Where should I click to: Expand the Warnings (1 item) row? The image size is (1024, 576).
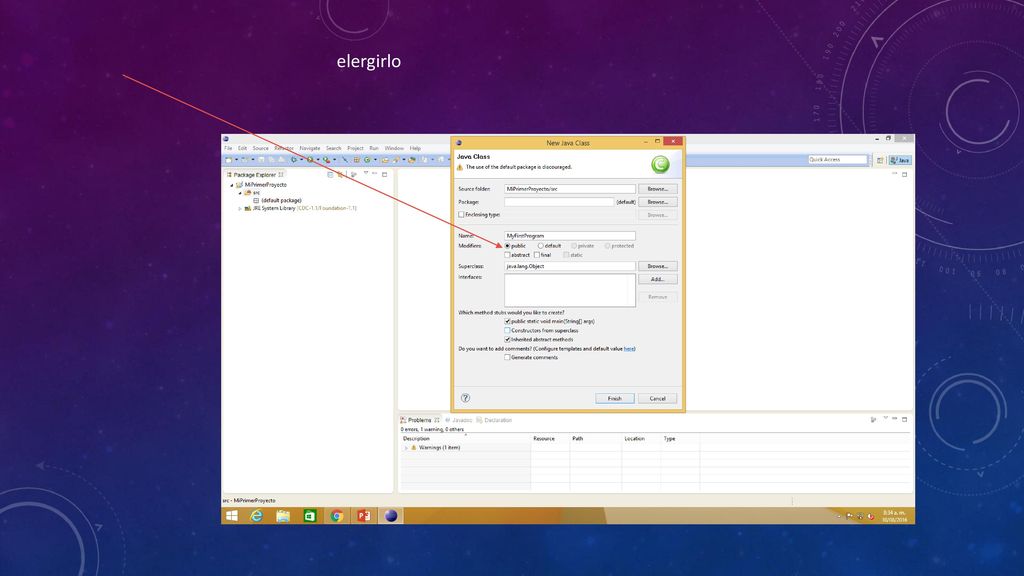(x=406, y=448)
